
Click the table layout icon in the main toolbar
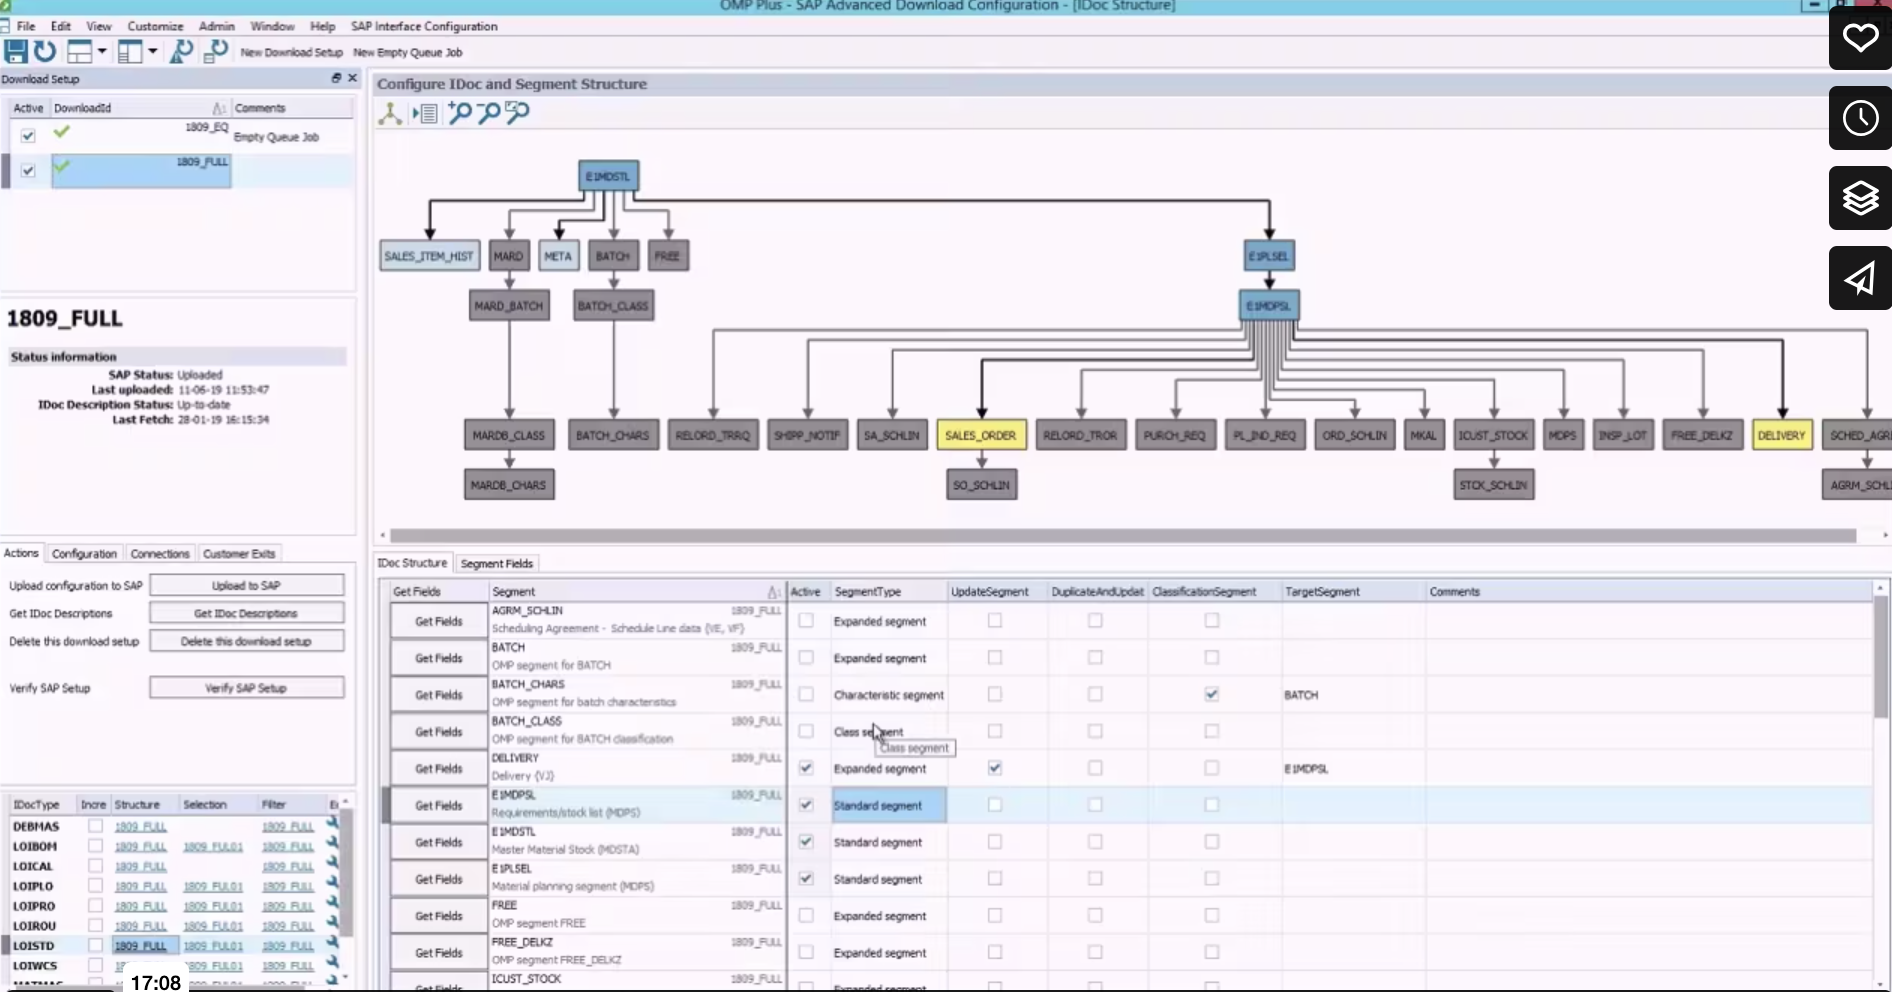pyautogui.click(x=80, y=52)
